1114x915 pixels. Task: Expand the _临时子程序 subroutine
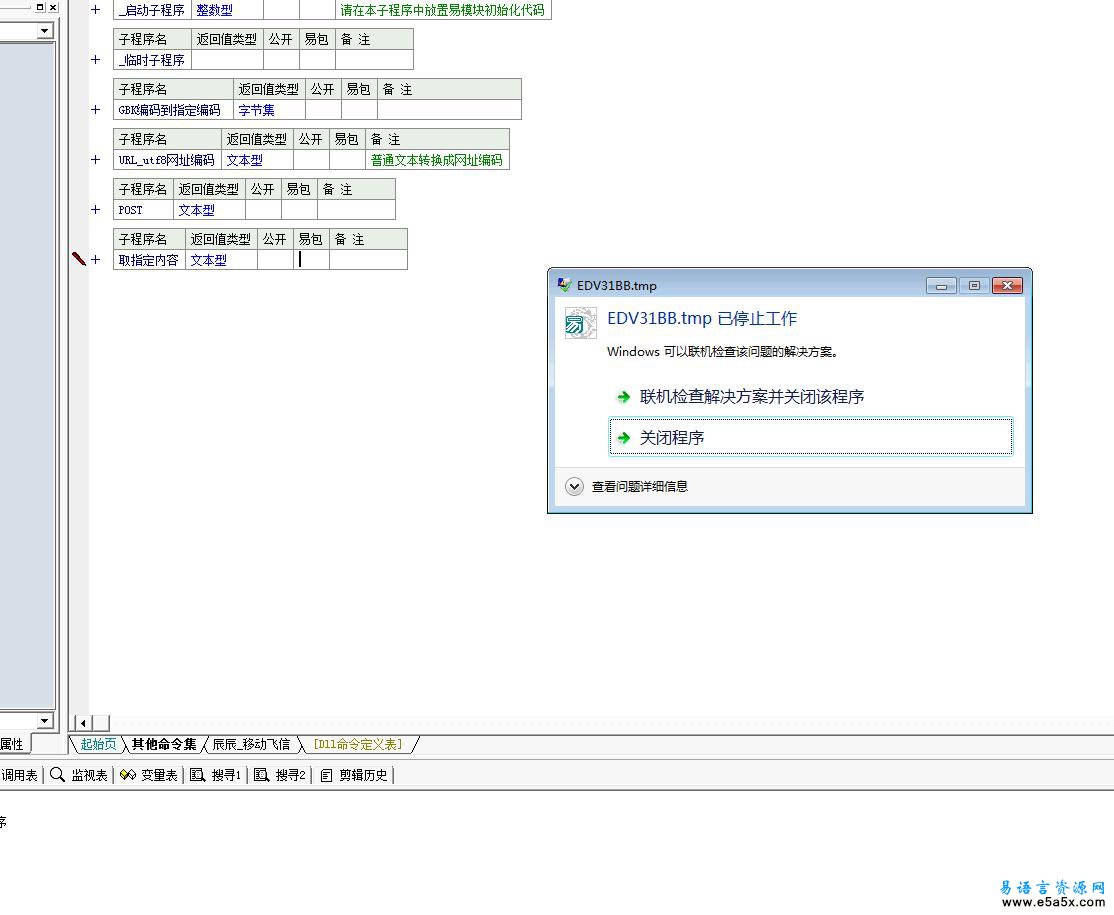pyautogui.click(x=95, y=60)
